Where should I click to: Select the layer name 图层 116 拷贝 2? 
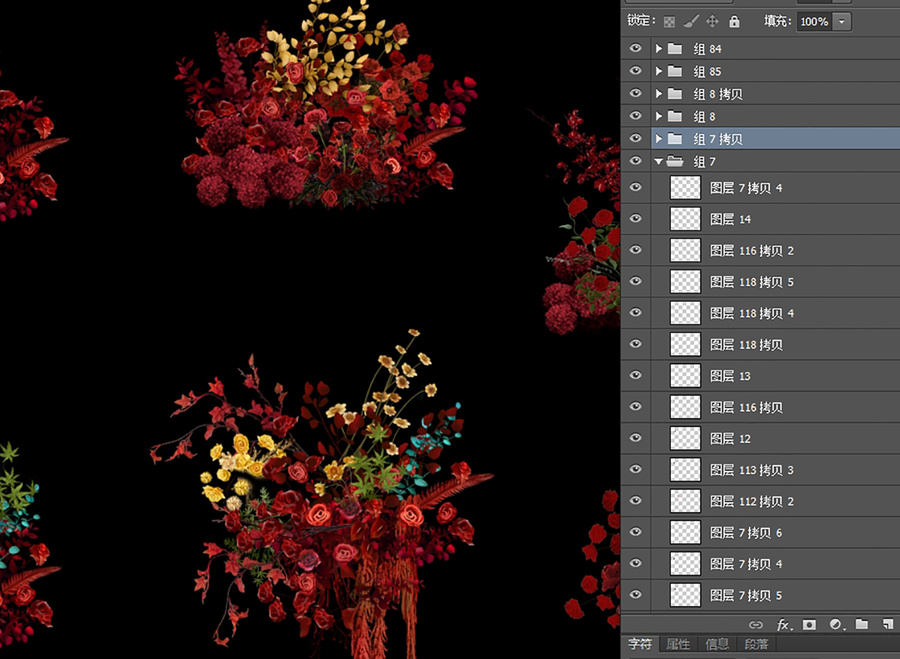752,251
